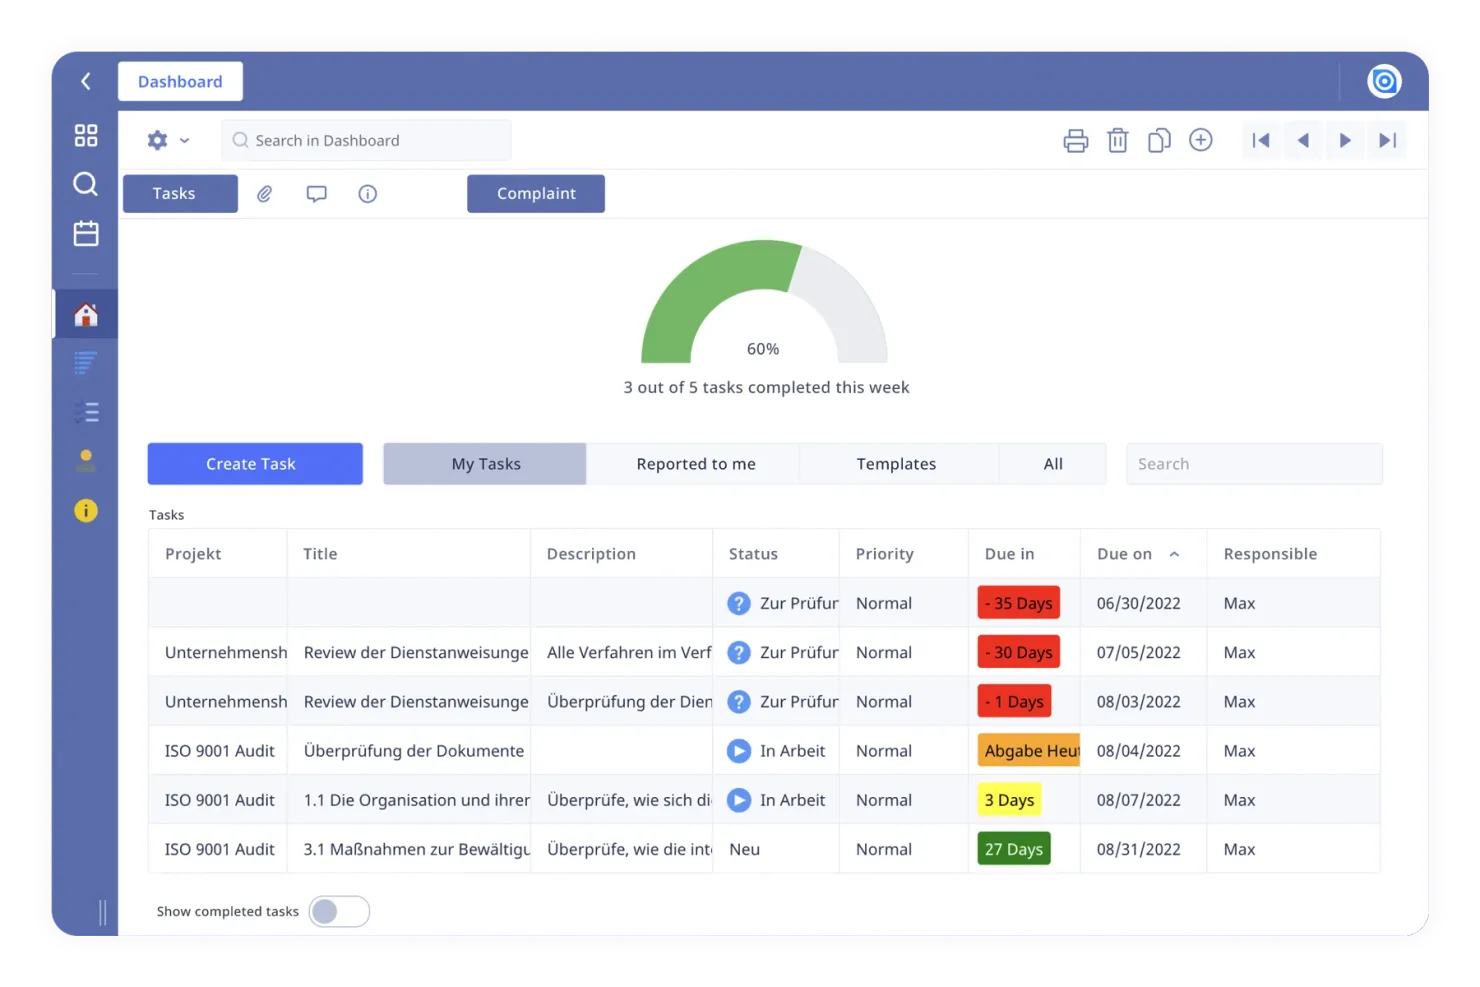This screenshot has width=1480, height=987.
Task: Click the red -35 Days badge
Action: click(x=1018, y=603)
